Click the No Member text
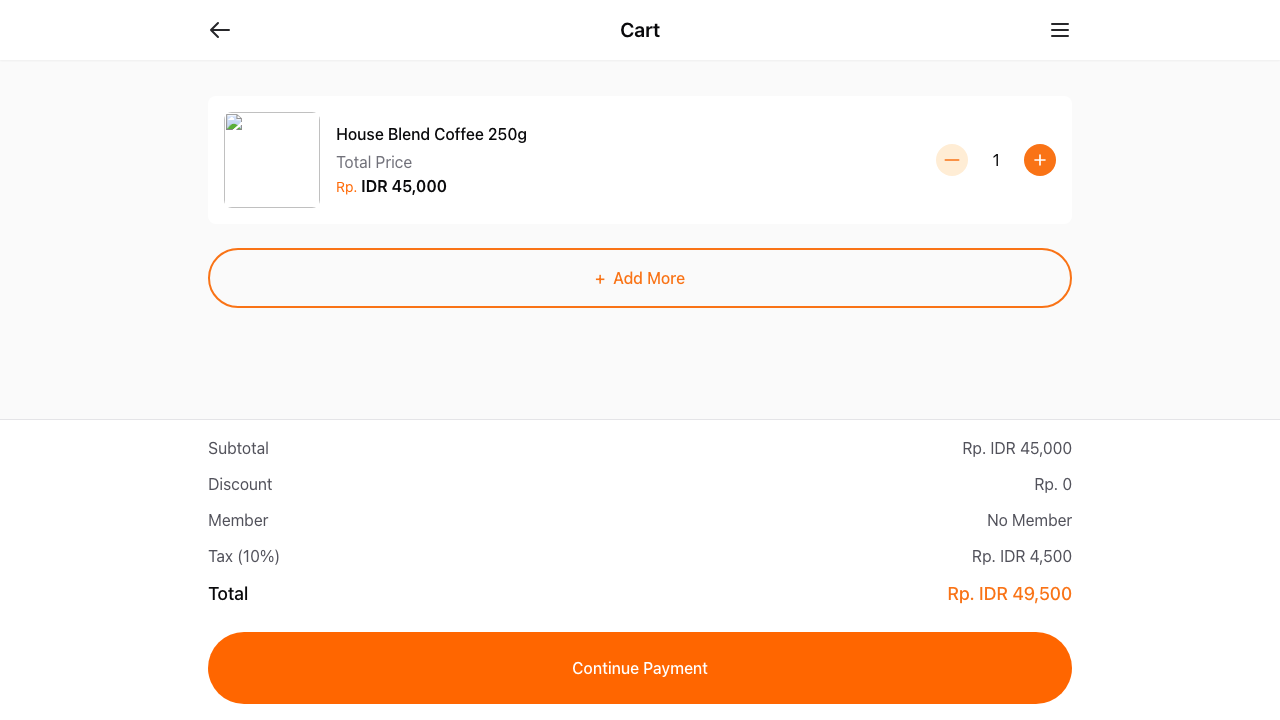 (1029, 520)
